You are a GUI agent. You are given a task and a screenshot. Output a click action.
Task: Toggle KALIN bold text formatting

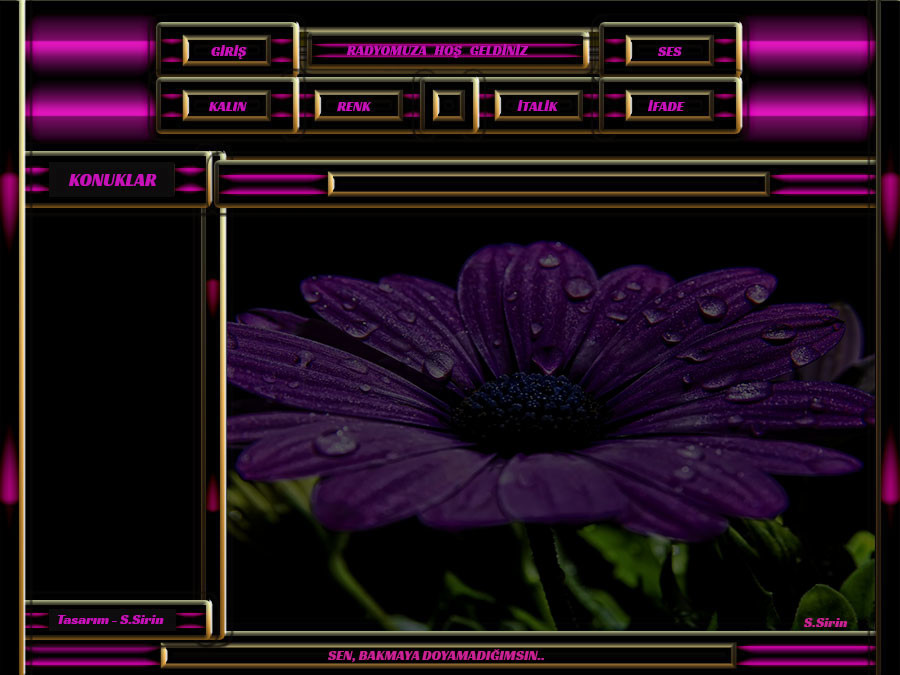(x=227, y=106)
